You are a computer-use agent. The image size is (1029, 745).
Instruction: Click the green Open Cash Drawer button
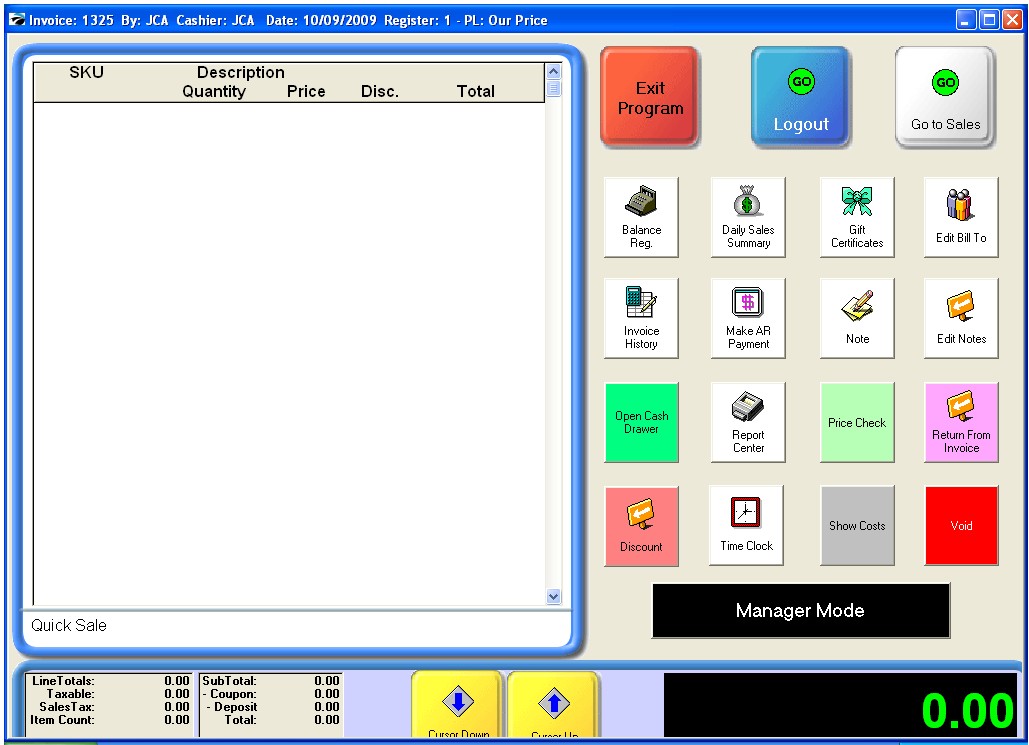coord(641,421)
